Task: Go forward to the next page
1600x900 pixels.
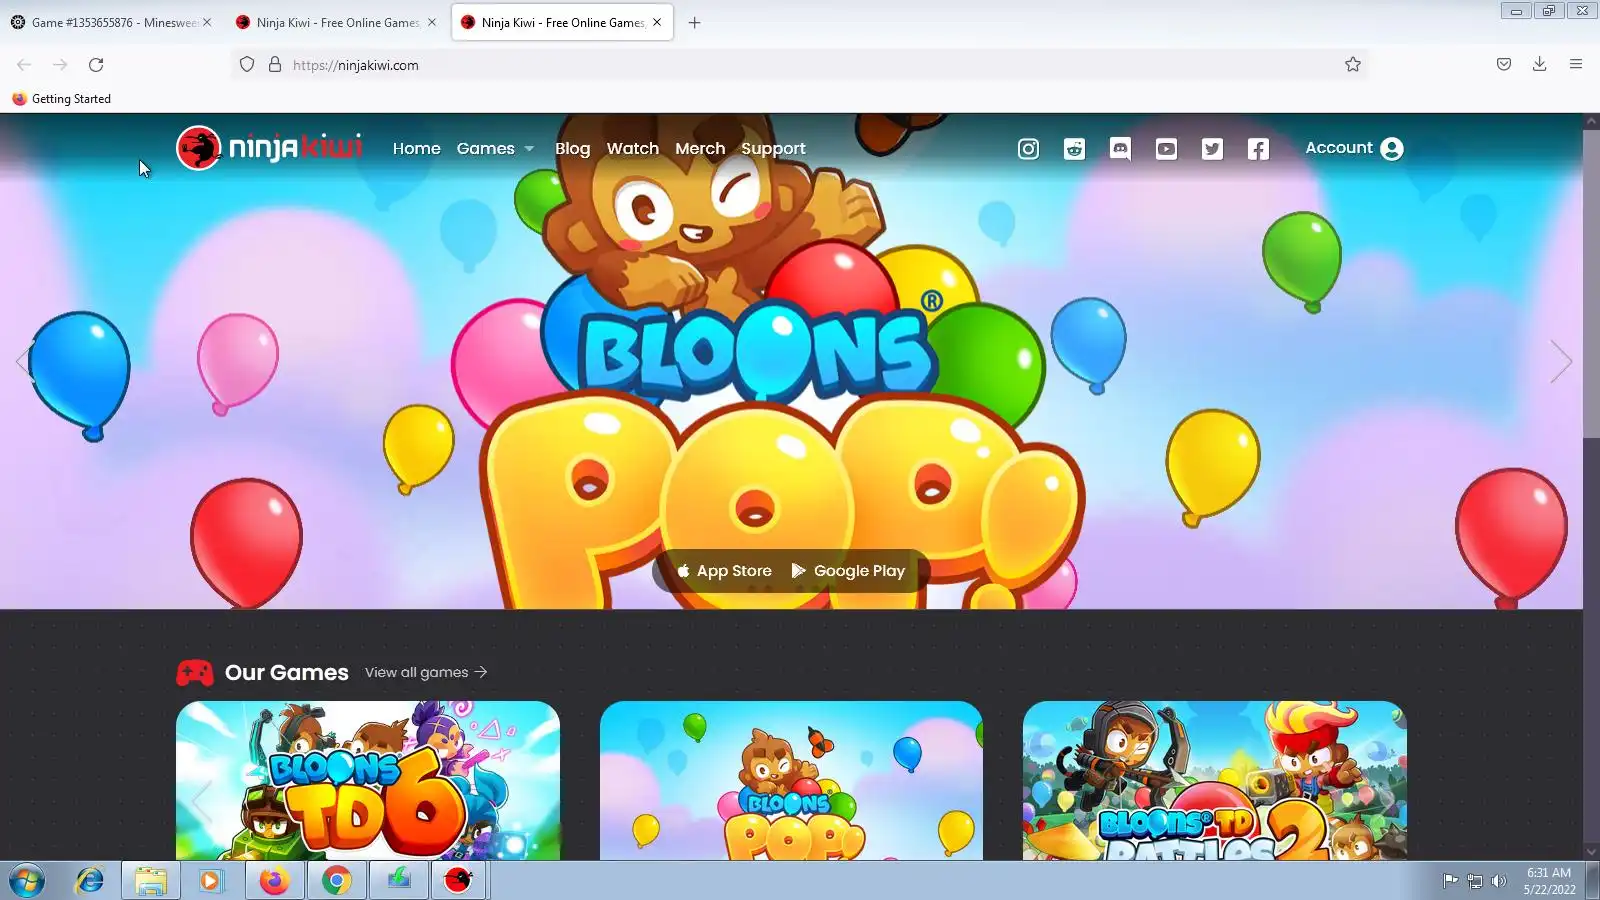Action: (60, 65)
